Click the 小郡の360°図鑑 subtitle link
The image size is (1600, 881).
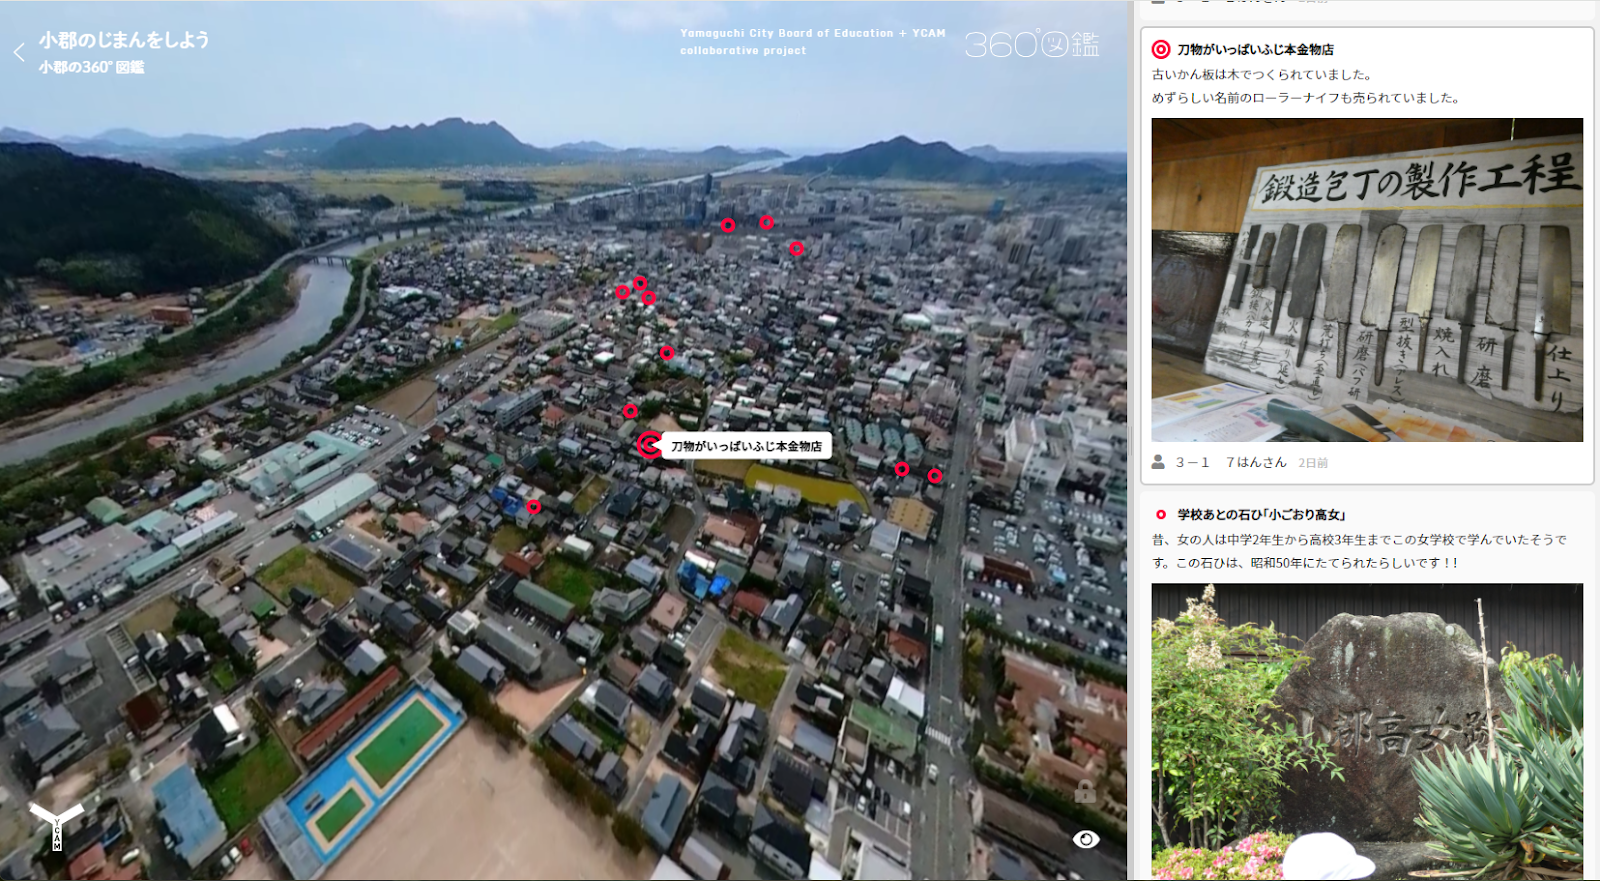coord(91,67)
